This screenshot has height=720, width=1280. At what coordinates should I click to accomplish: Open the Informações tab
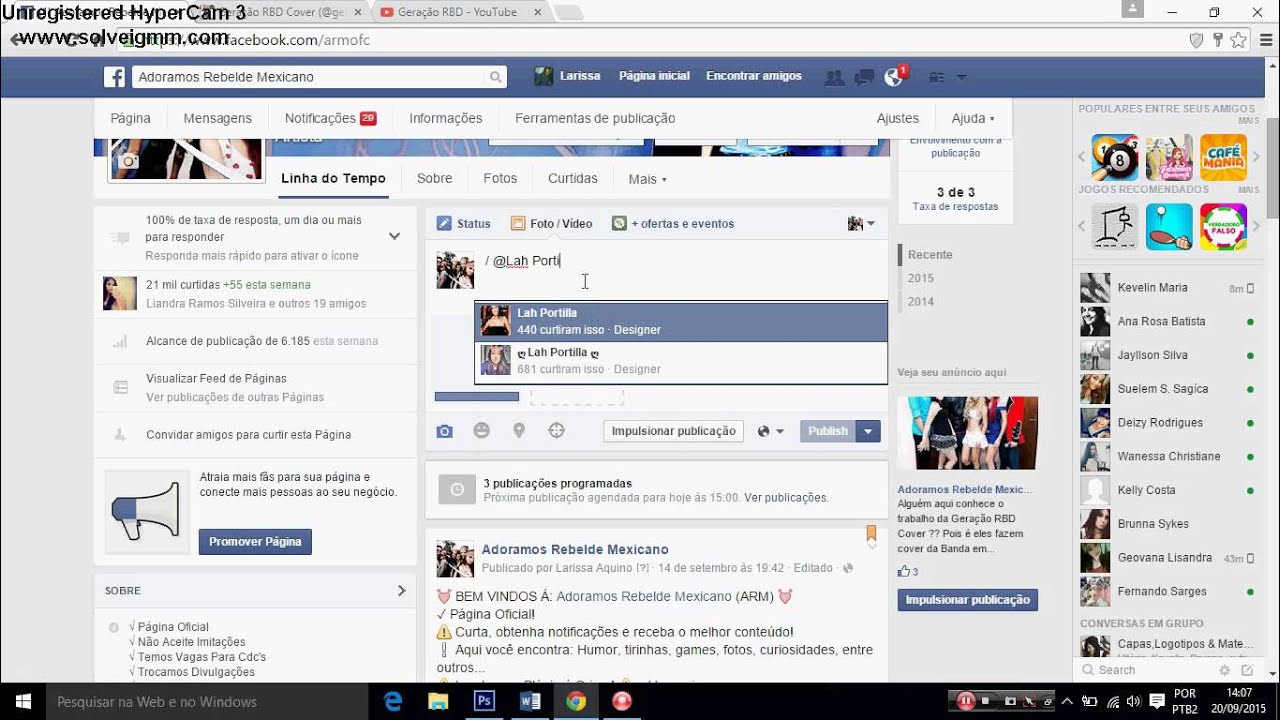[446, 118]
